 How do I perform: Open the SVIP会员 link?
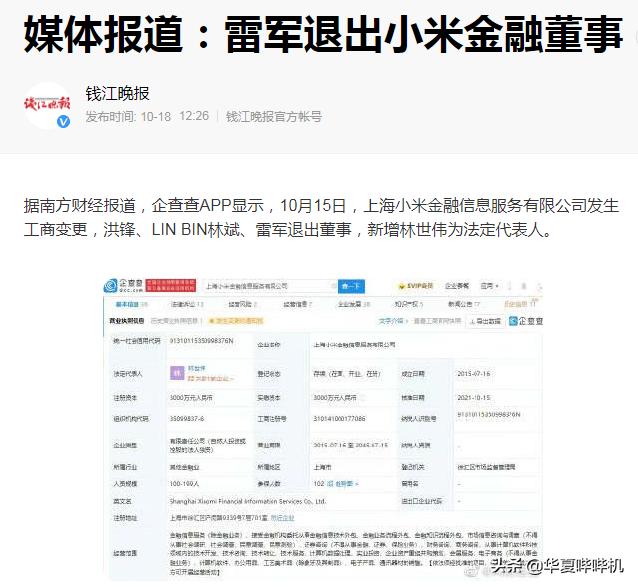(x=416, y=286)
